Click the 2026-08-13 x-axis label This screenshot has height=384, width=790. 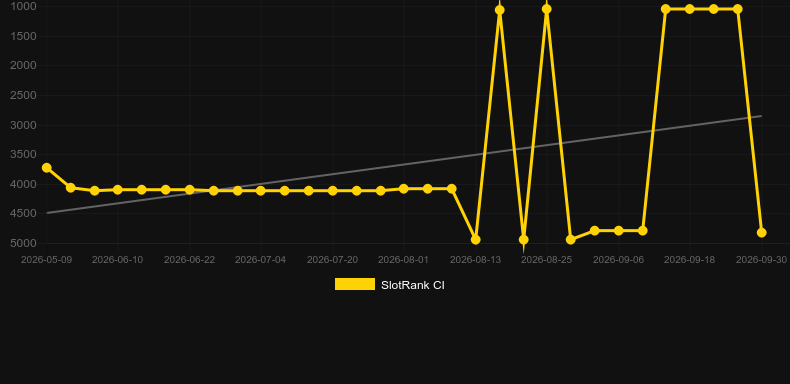click(x=476, y=260)
